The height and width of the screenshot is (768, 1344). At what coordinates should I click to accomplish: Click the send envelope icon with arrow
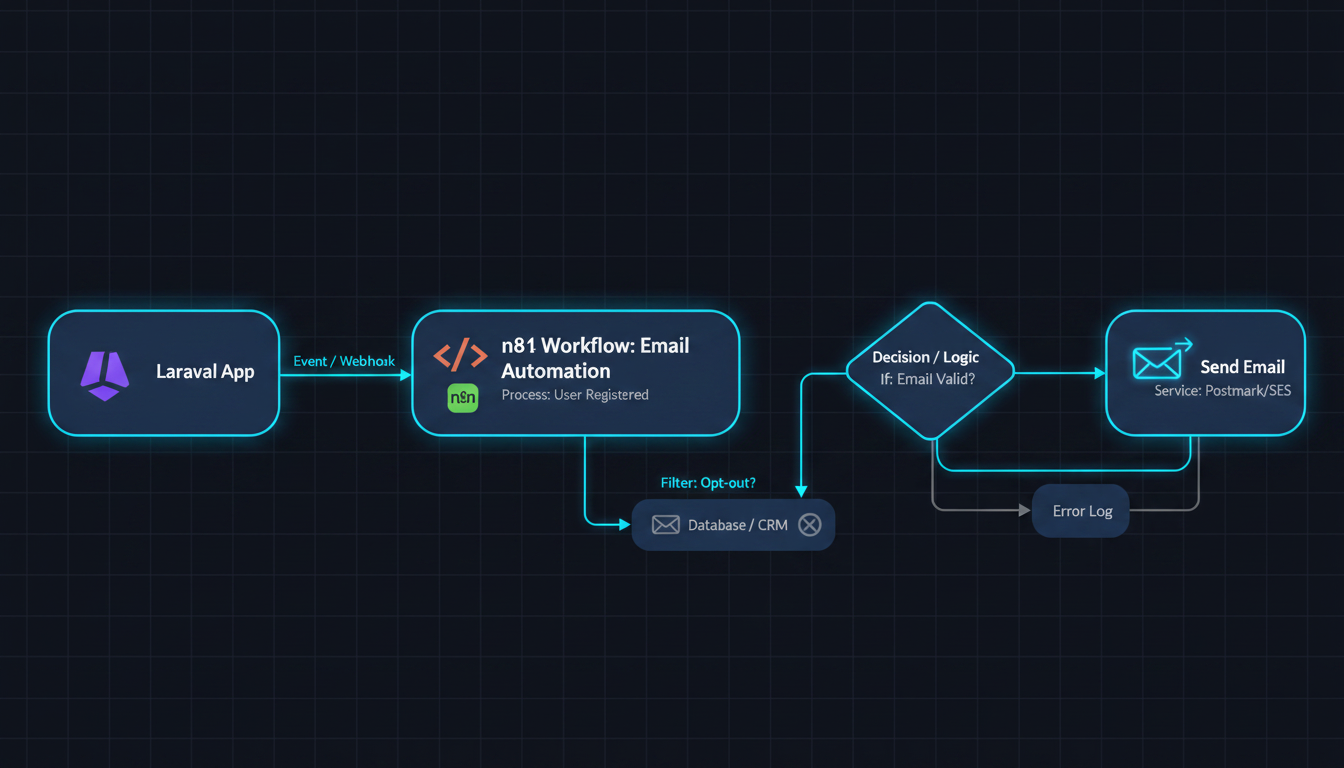tap(1162, 361)
